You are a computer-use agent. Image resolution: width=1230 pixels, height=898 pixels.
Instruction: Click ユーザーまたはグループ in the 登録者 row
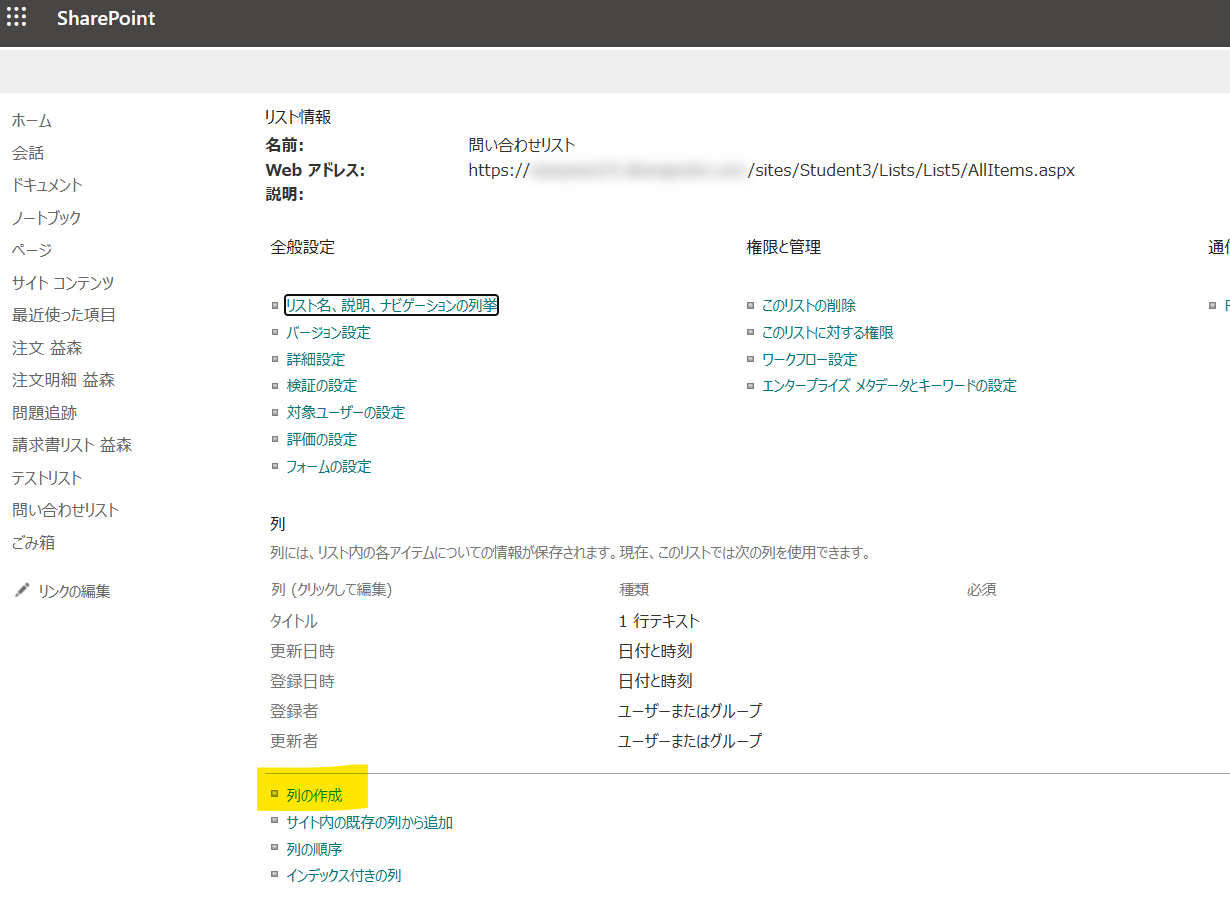pyautogui.click(x=690, y=711)
